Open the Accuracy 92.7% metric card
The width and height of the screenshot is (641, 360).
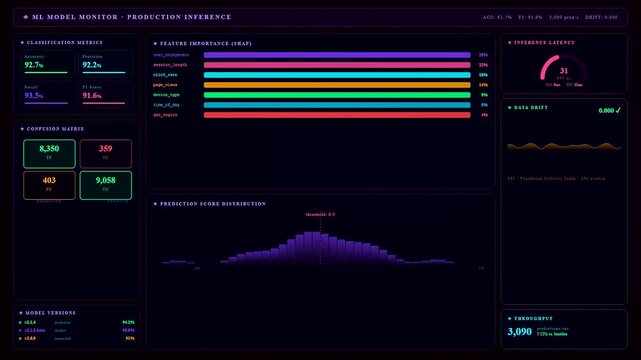[x=47, y=64]
